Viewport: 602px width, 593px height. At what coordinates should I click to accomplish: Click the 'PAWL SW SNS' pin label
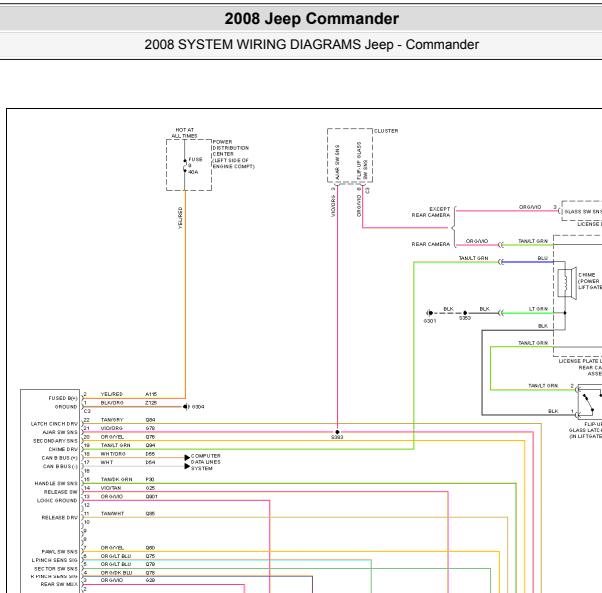(60, 552)
